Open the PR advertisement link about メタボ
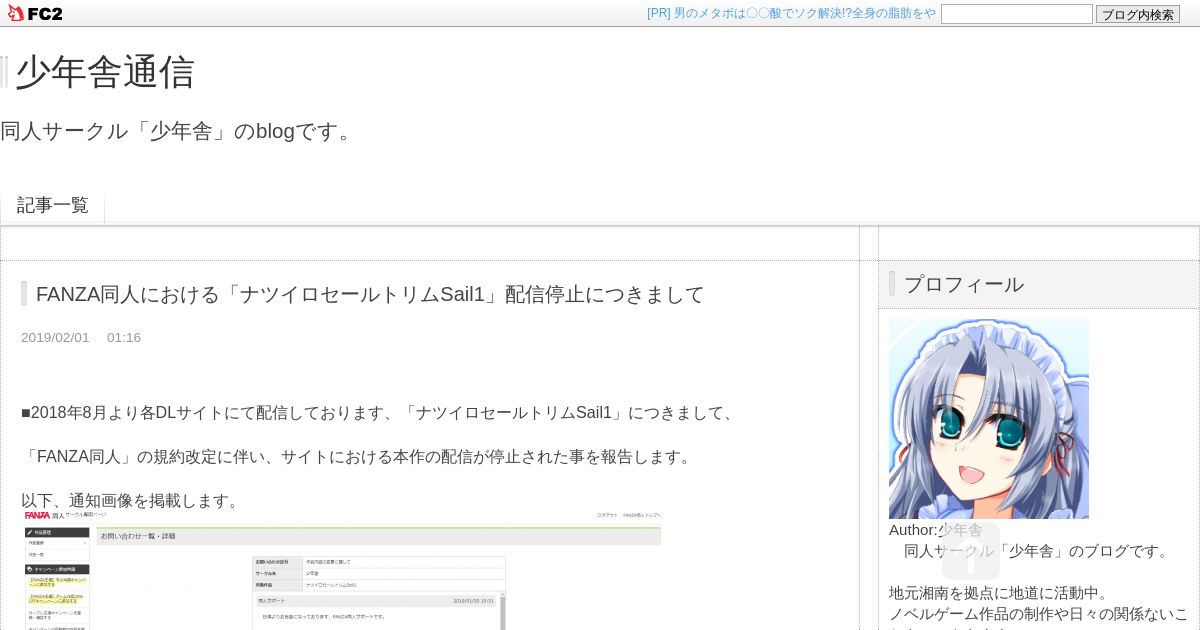This screenshot has width=1200, height=630. point(791,13)
